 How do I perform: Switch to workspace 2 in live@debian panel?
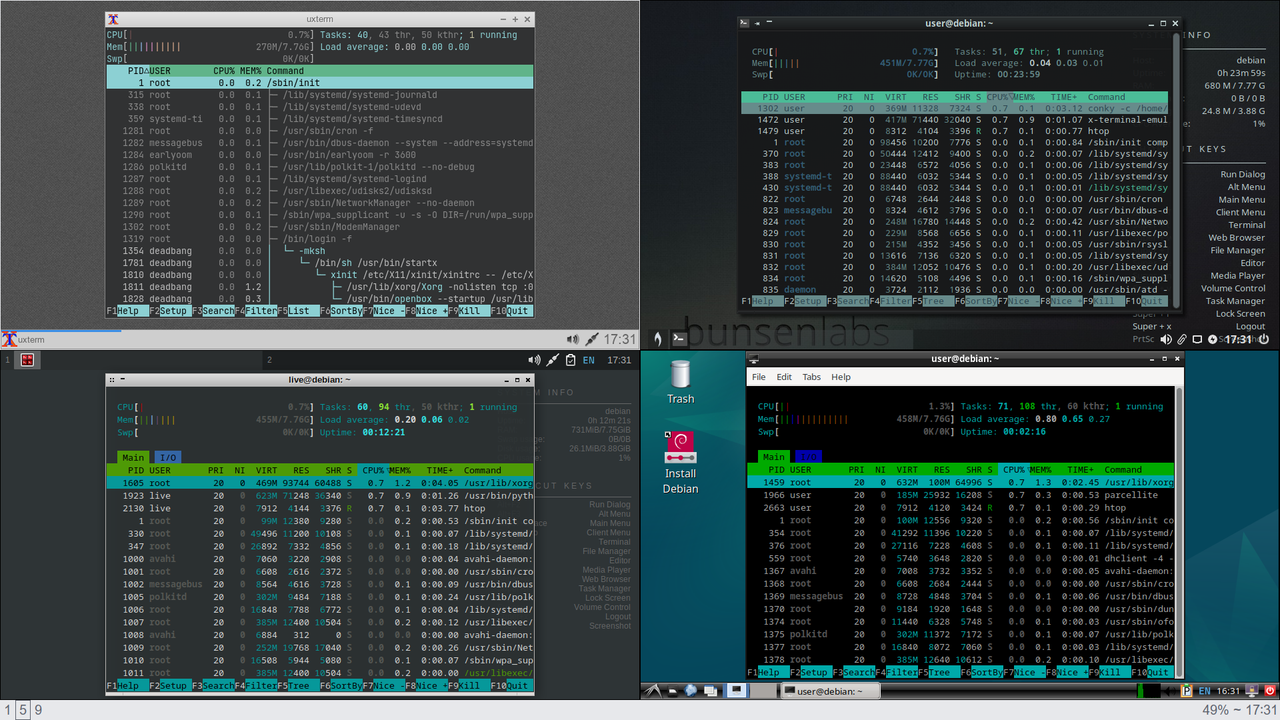click(270, 360)
